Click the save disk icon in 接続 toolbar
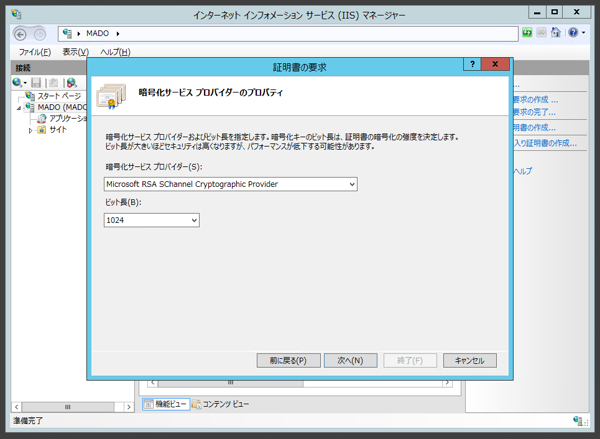Image resolution: width=600 pixels, height=439 pixels. pyautogui.click(x=36, y=82)
